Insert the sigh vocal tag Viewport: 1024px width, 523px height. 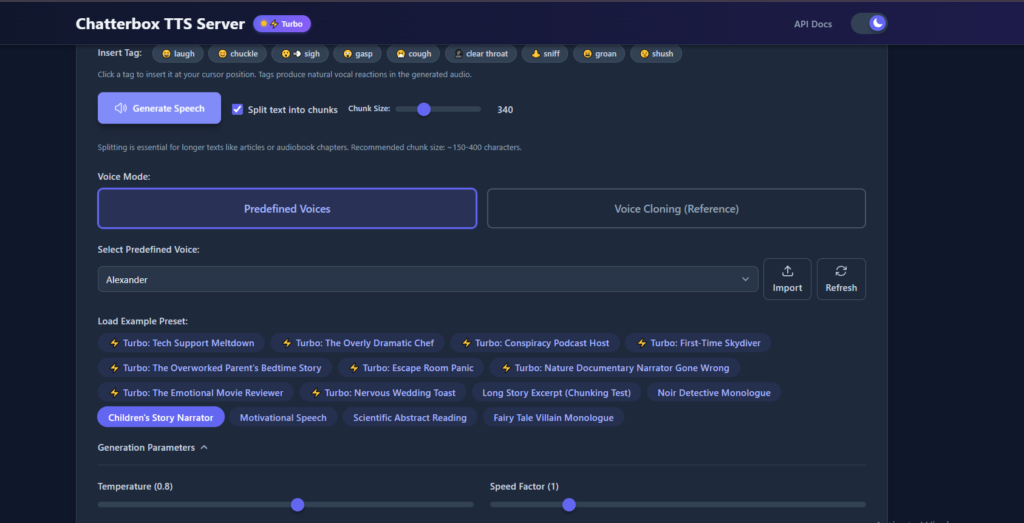click(298, 53)
